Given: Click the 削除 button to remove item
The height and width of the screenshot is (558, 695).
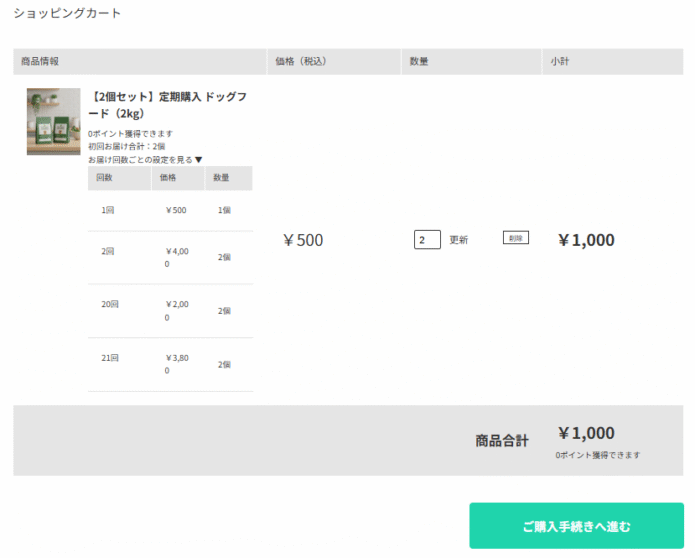Looking at the screenshot, I should [515, 238].
